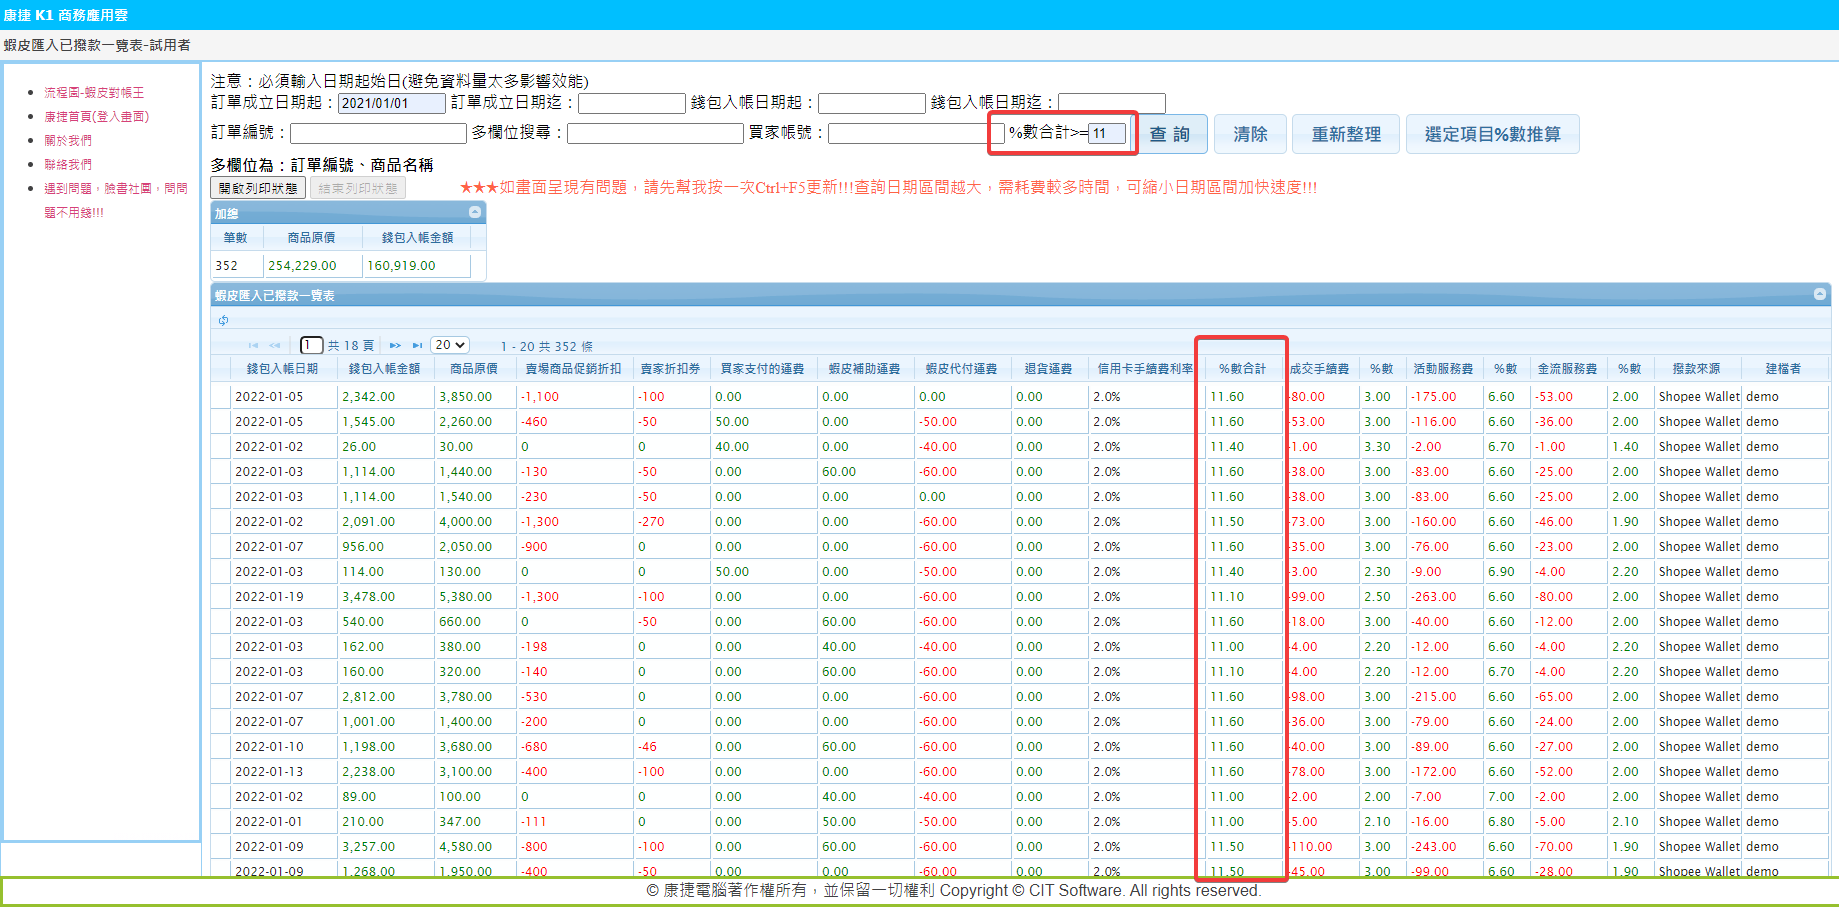Collapse the 加總 summary panel
Screen dimensions: 1839x907
(x=475, y=212)
